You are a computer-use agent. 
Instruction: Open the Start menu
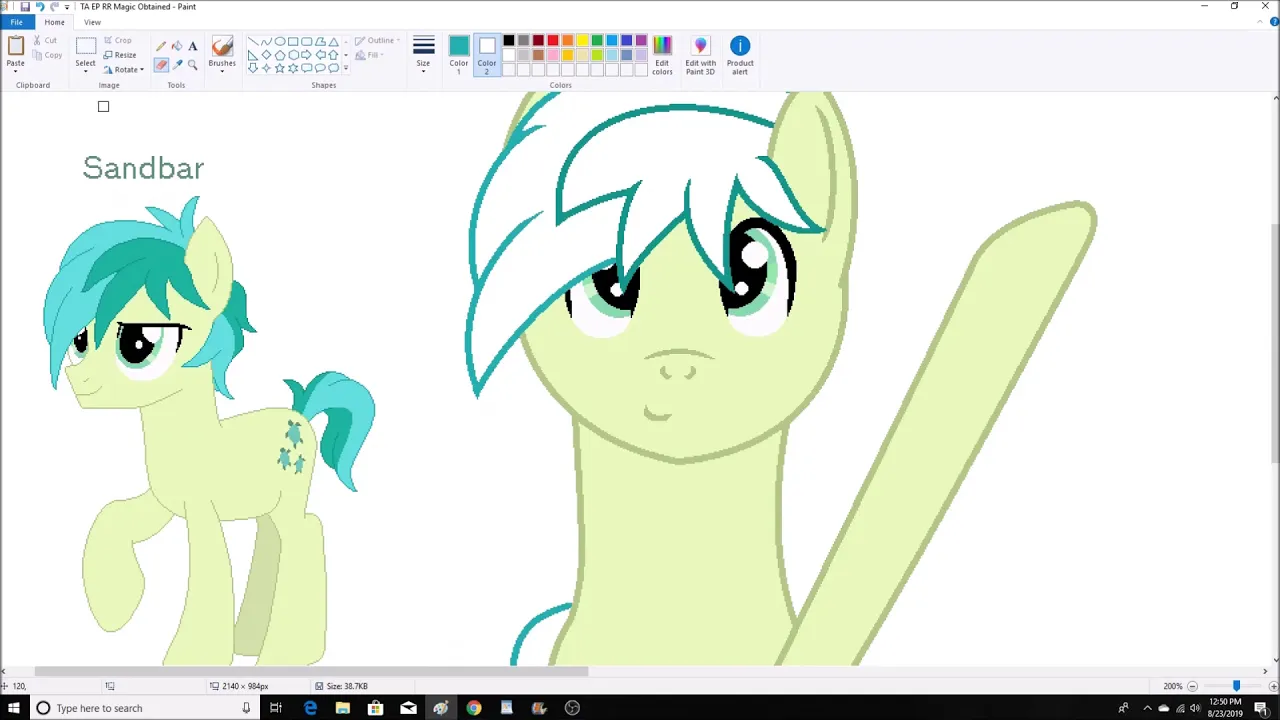14,708
